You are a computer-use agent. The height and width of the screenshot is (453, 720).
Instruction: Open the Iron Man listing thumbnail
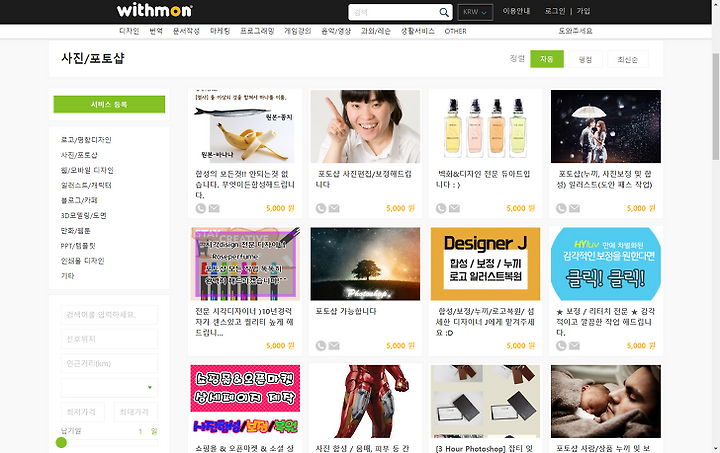click(365, 402)
